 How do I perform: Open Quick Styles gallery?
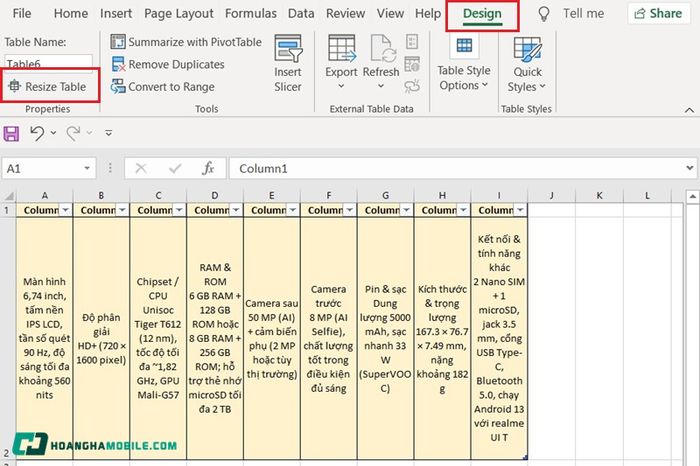click(x=527, y=64)
